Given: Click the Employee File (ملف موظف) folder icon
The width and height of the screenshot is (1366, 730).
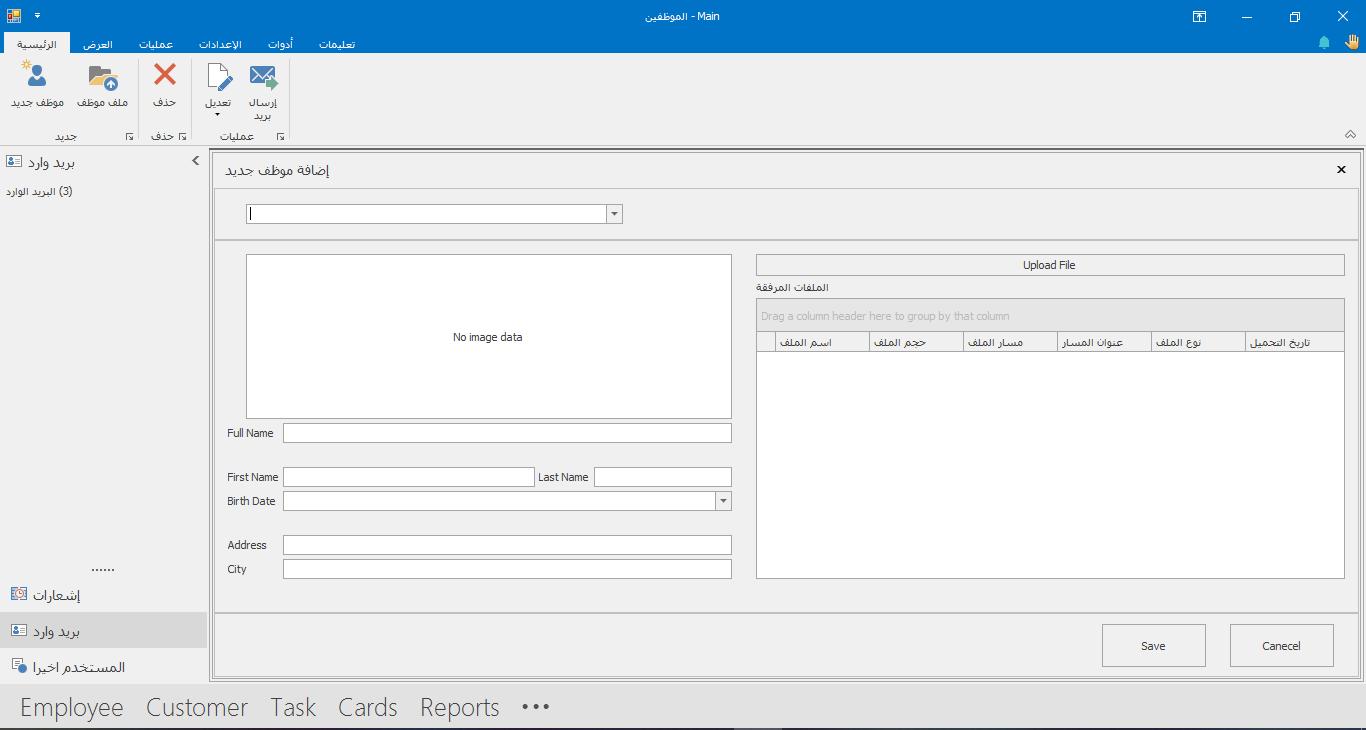Looking at the screenshot, I should (x=102, y=76).
